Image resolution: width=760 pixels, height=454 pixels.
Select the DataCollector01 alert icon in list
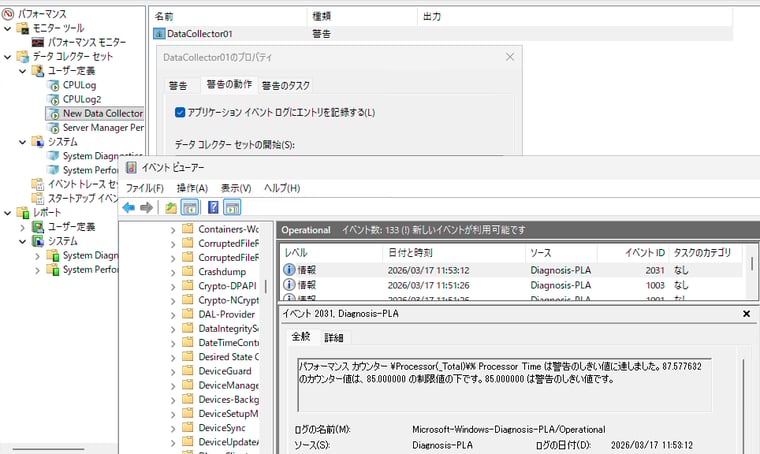(x=159, y=33)
